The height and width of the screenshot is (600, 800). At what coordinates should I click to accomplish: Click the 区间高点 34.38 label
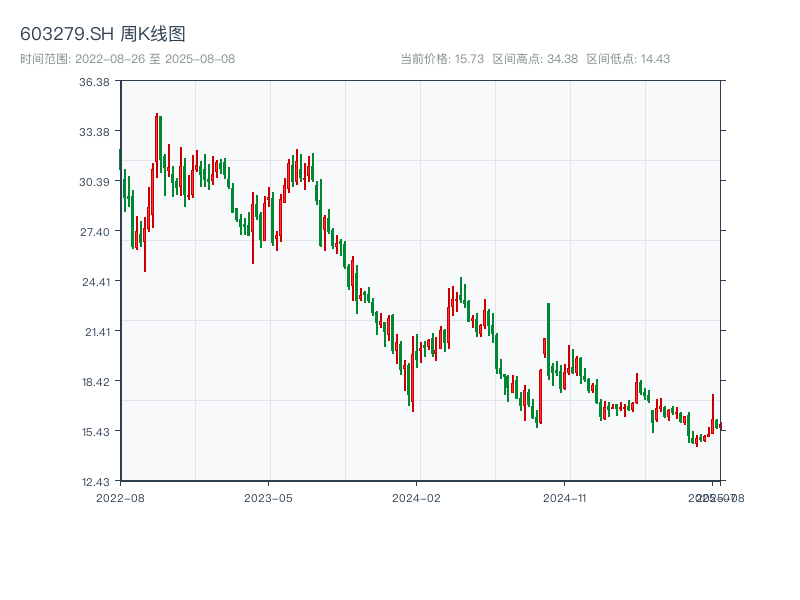tap(535, 59)
